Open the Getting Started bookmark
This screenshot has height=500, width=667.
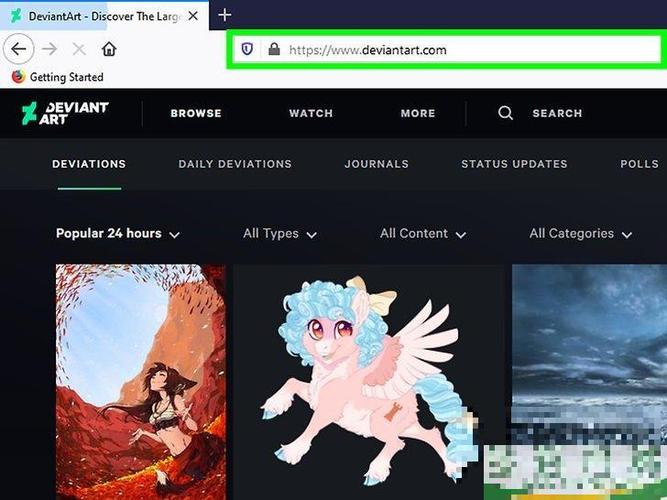coord(57,77)
